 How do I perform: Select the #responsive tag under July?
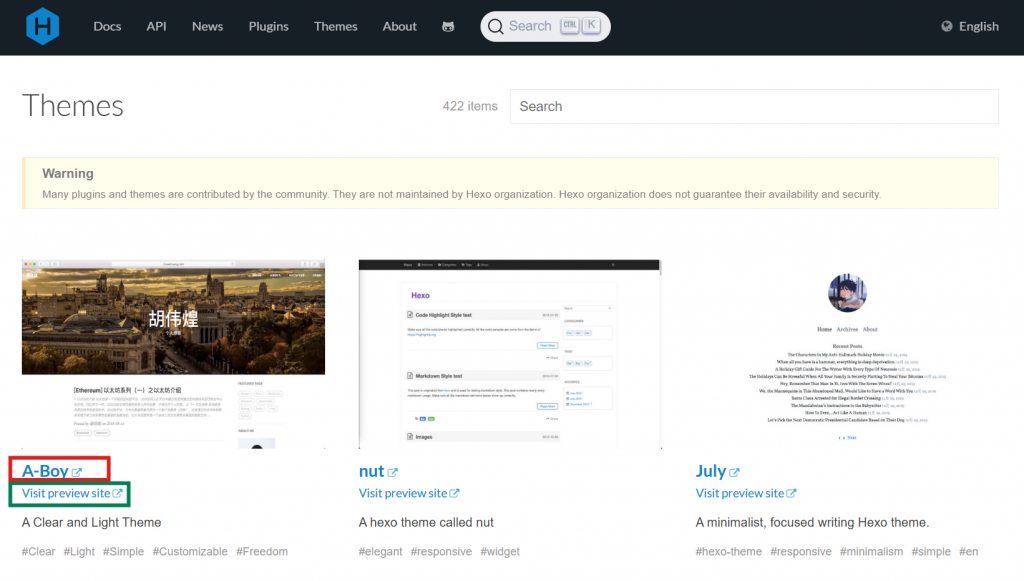[x=801, y=552]
